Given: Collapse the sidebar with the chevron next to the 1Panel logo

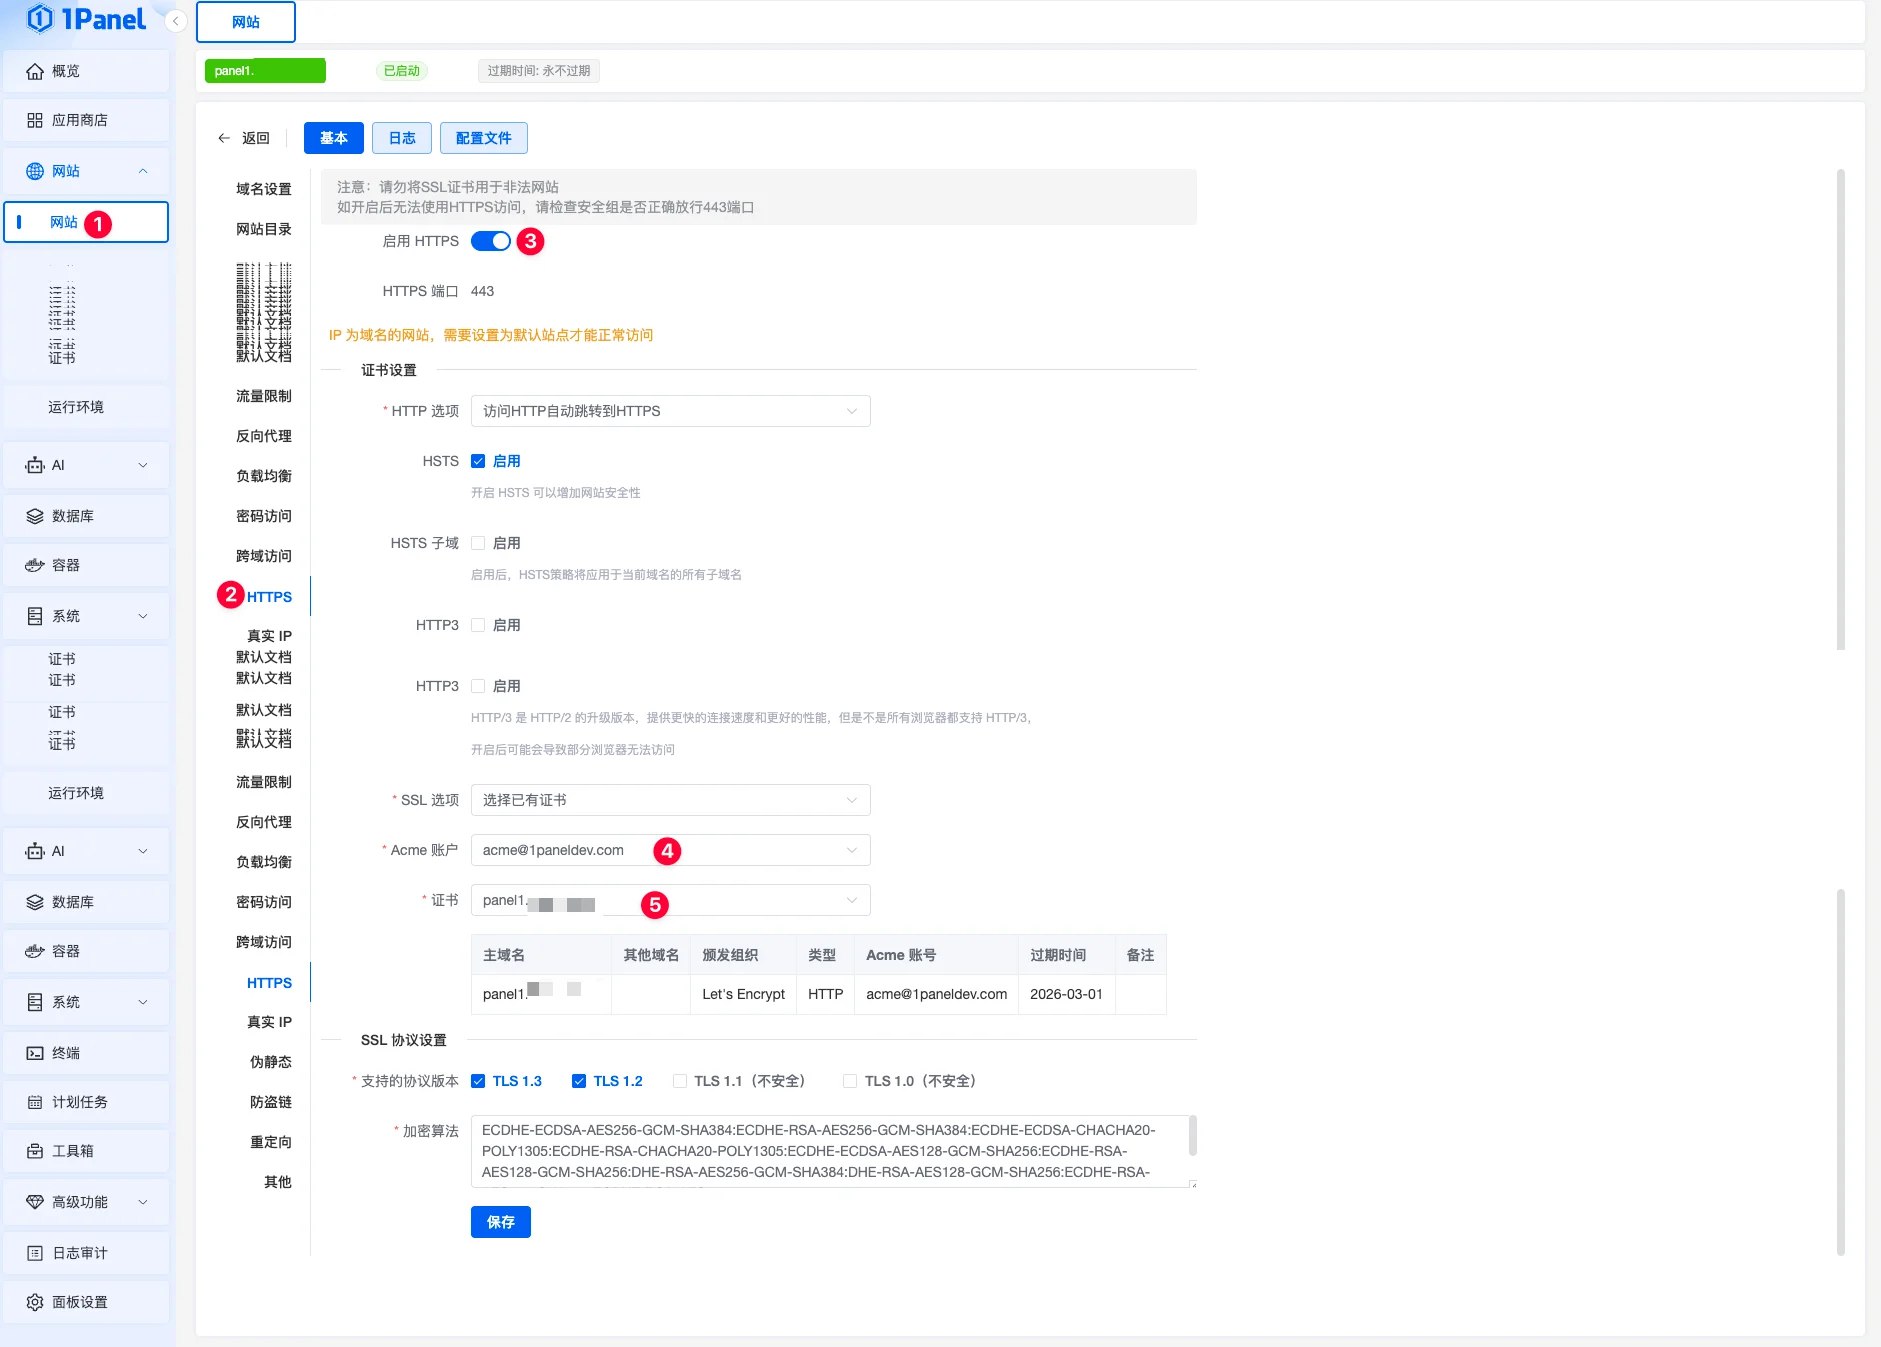Looking at the screenshot, I should [176, 21].
